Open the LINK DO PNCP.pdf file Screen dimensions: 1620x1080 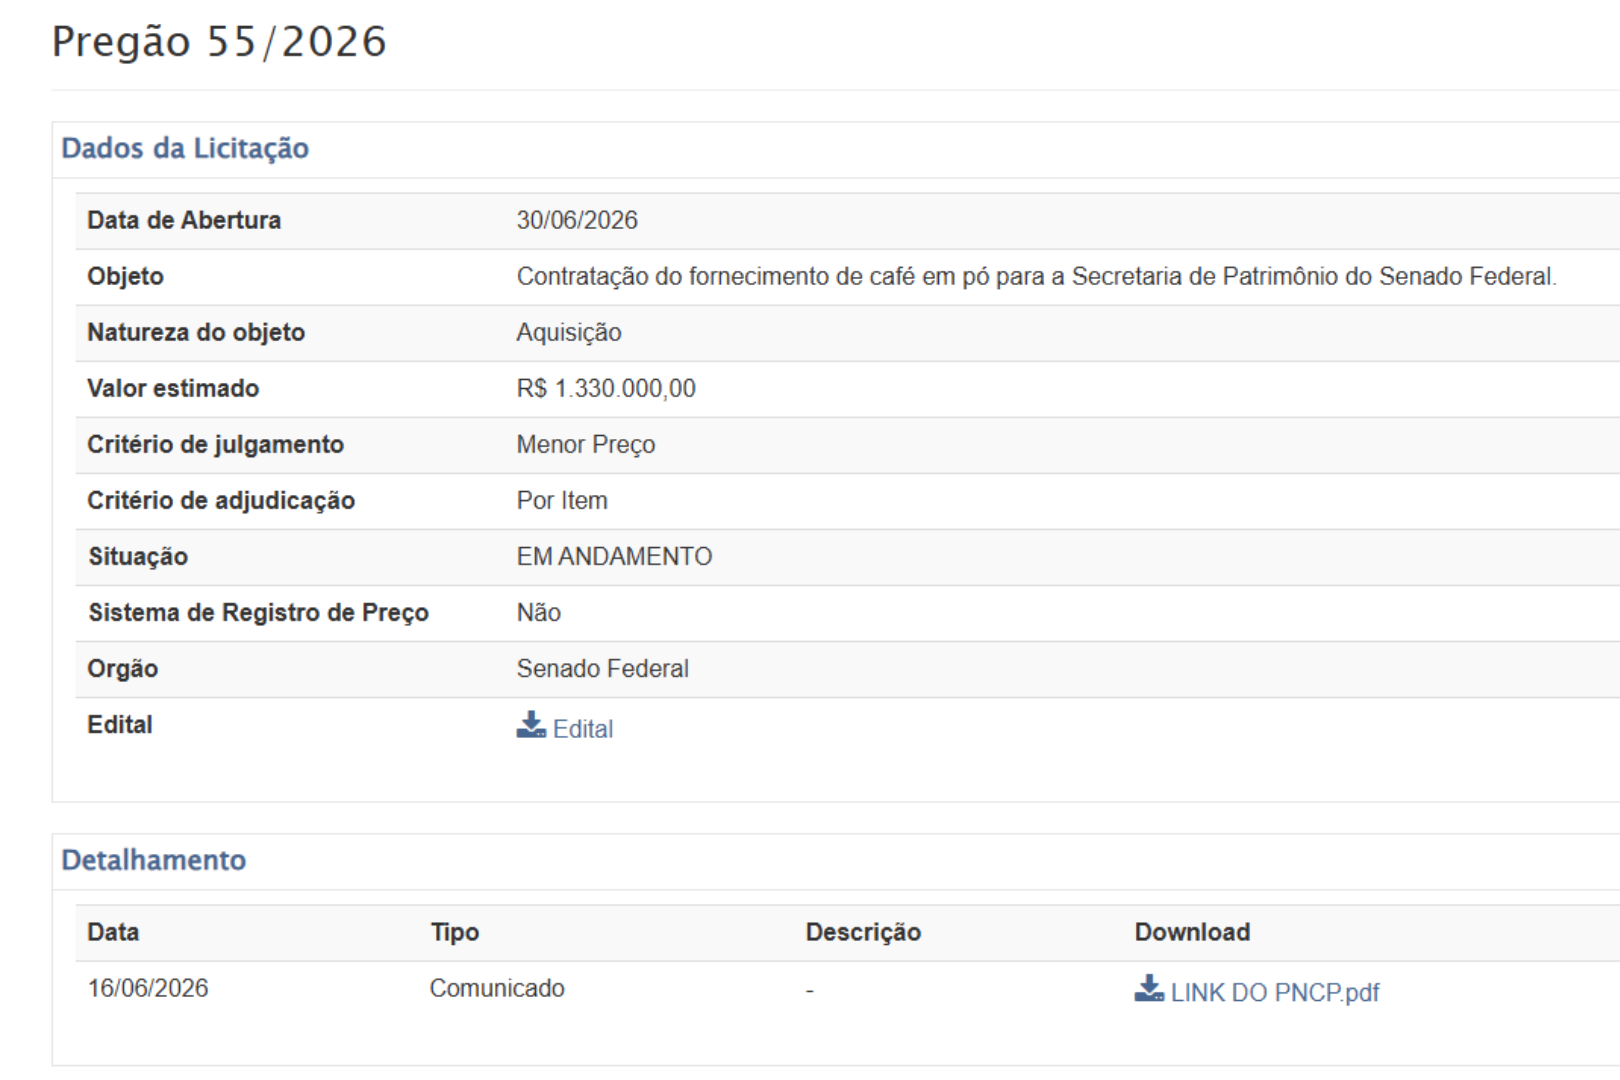point(1275,993)
